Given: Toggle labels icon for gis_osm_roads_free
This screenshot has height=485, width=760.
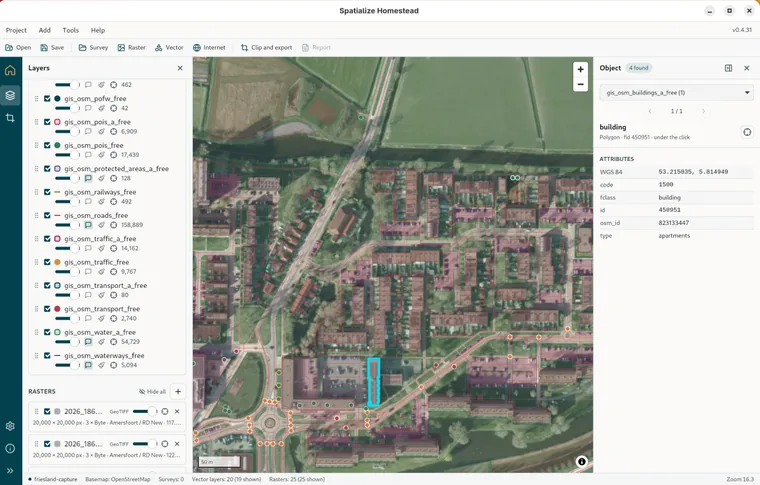Looking at the screenshot, I should click(88, 225).
